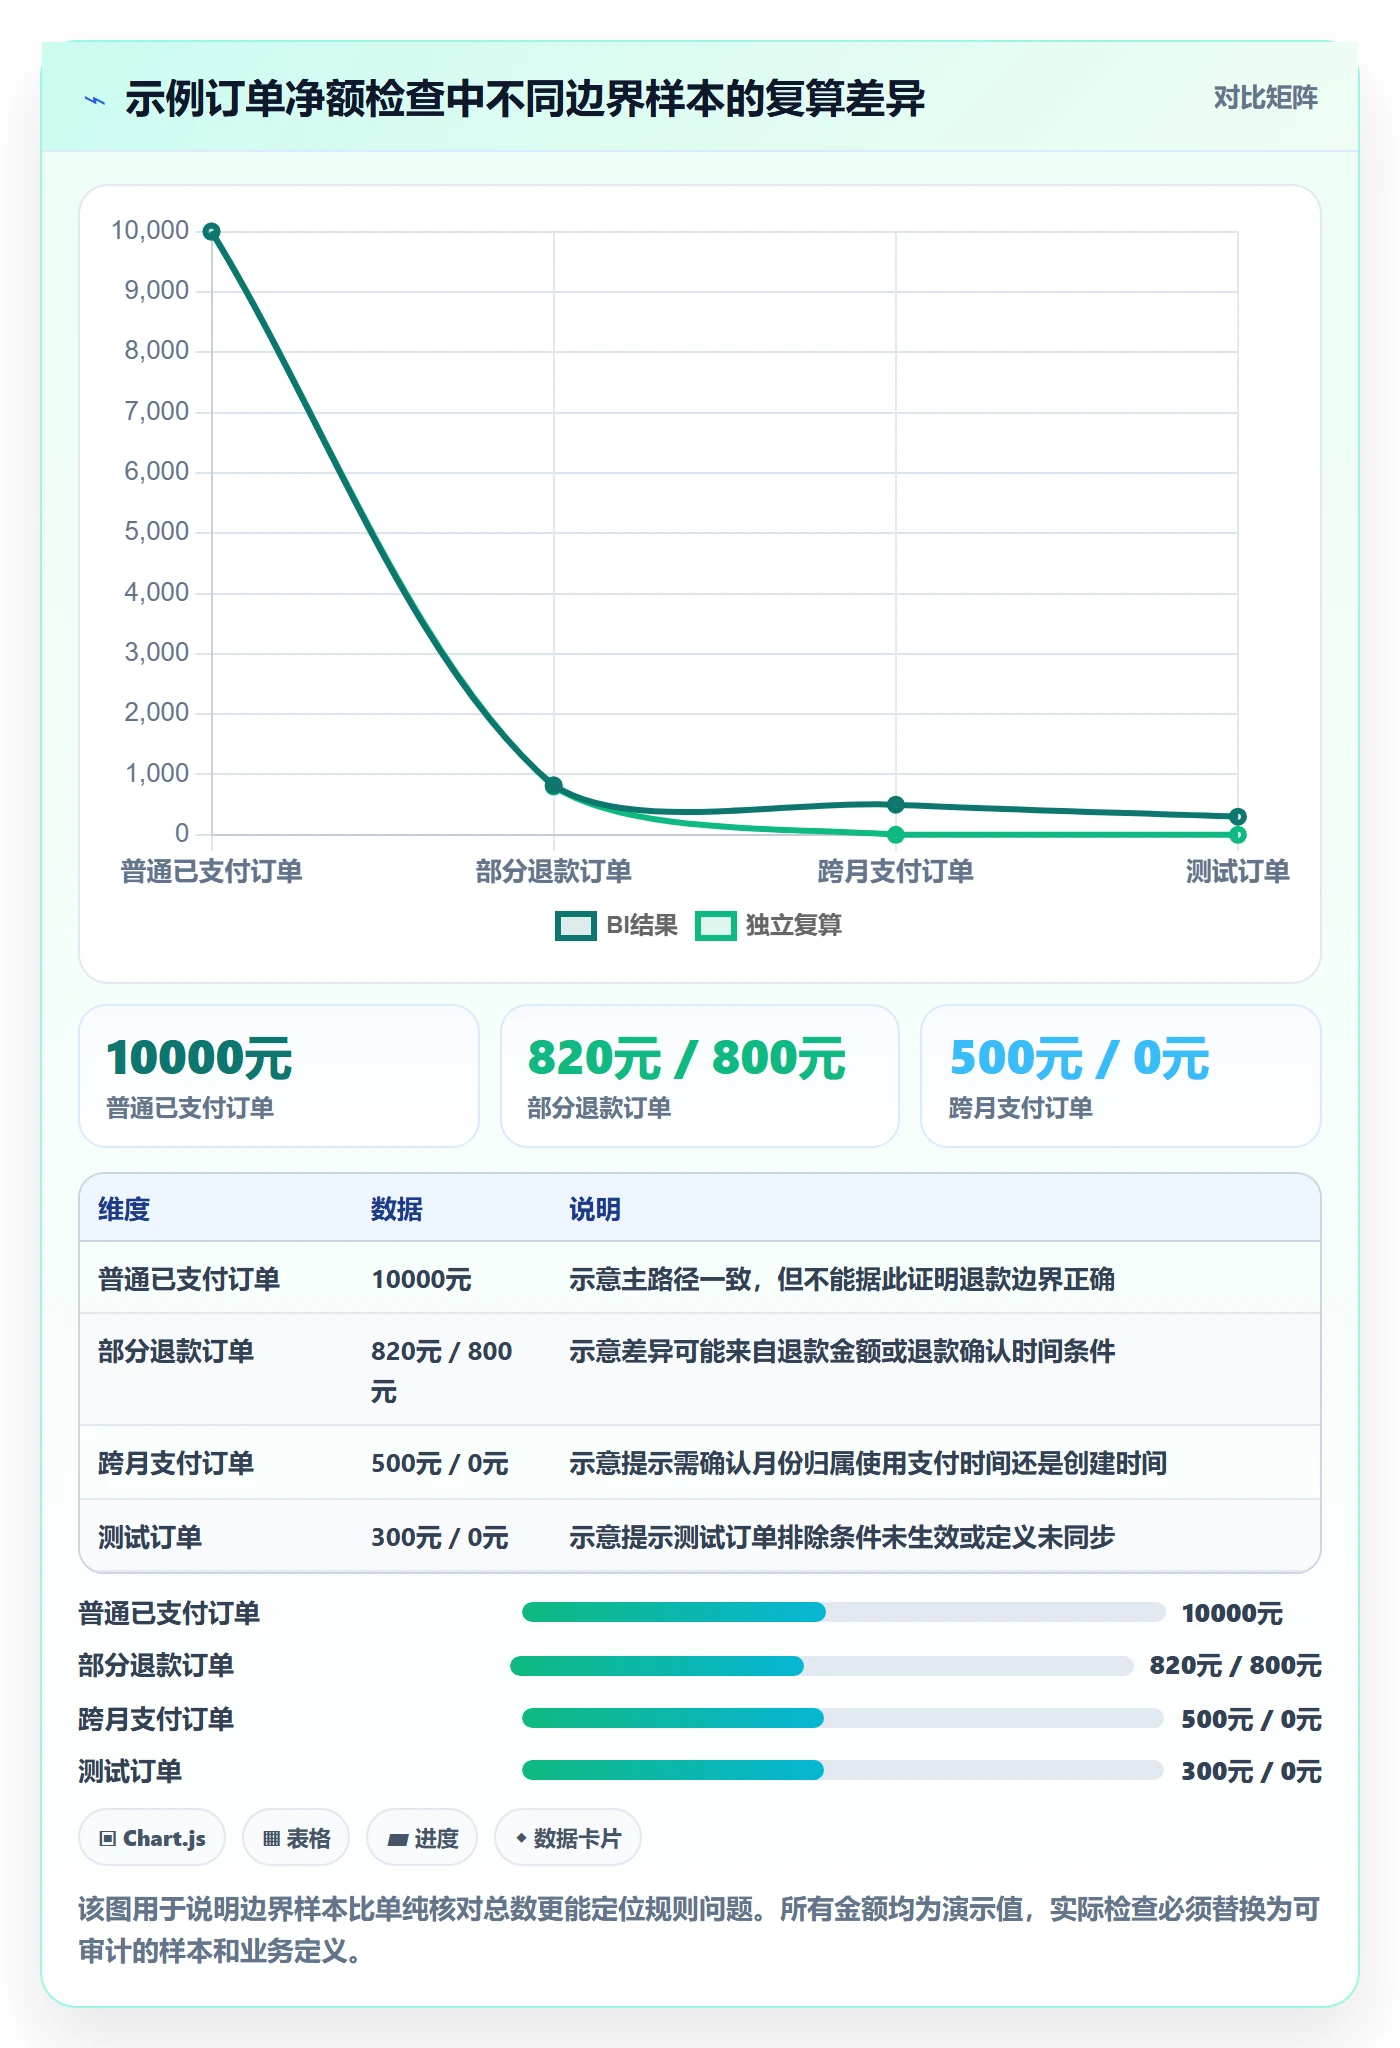Click the 10,000 data point for 普通已支付订单
Screen dimensions: 1400x2048
[212, 232]
